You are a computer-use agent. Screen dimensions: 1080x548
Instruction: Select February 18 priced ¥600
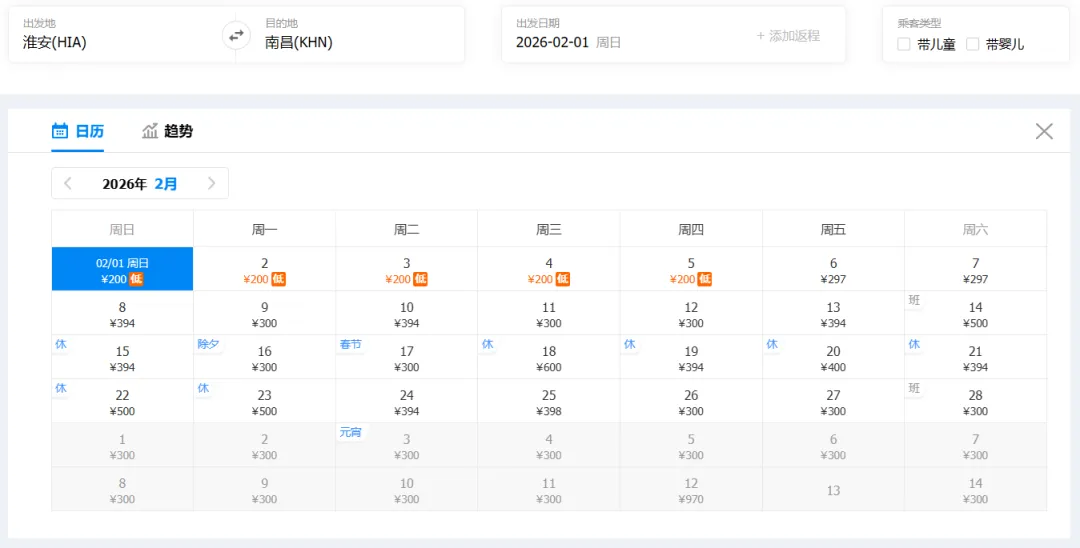tap(549, 357)
